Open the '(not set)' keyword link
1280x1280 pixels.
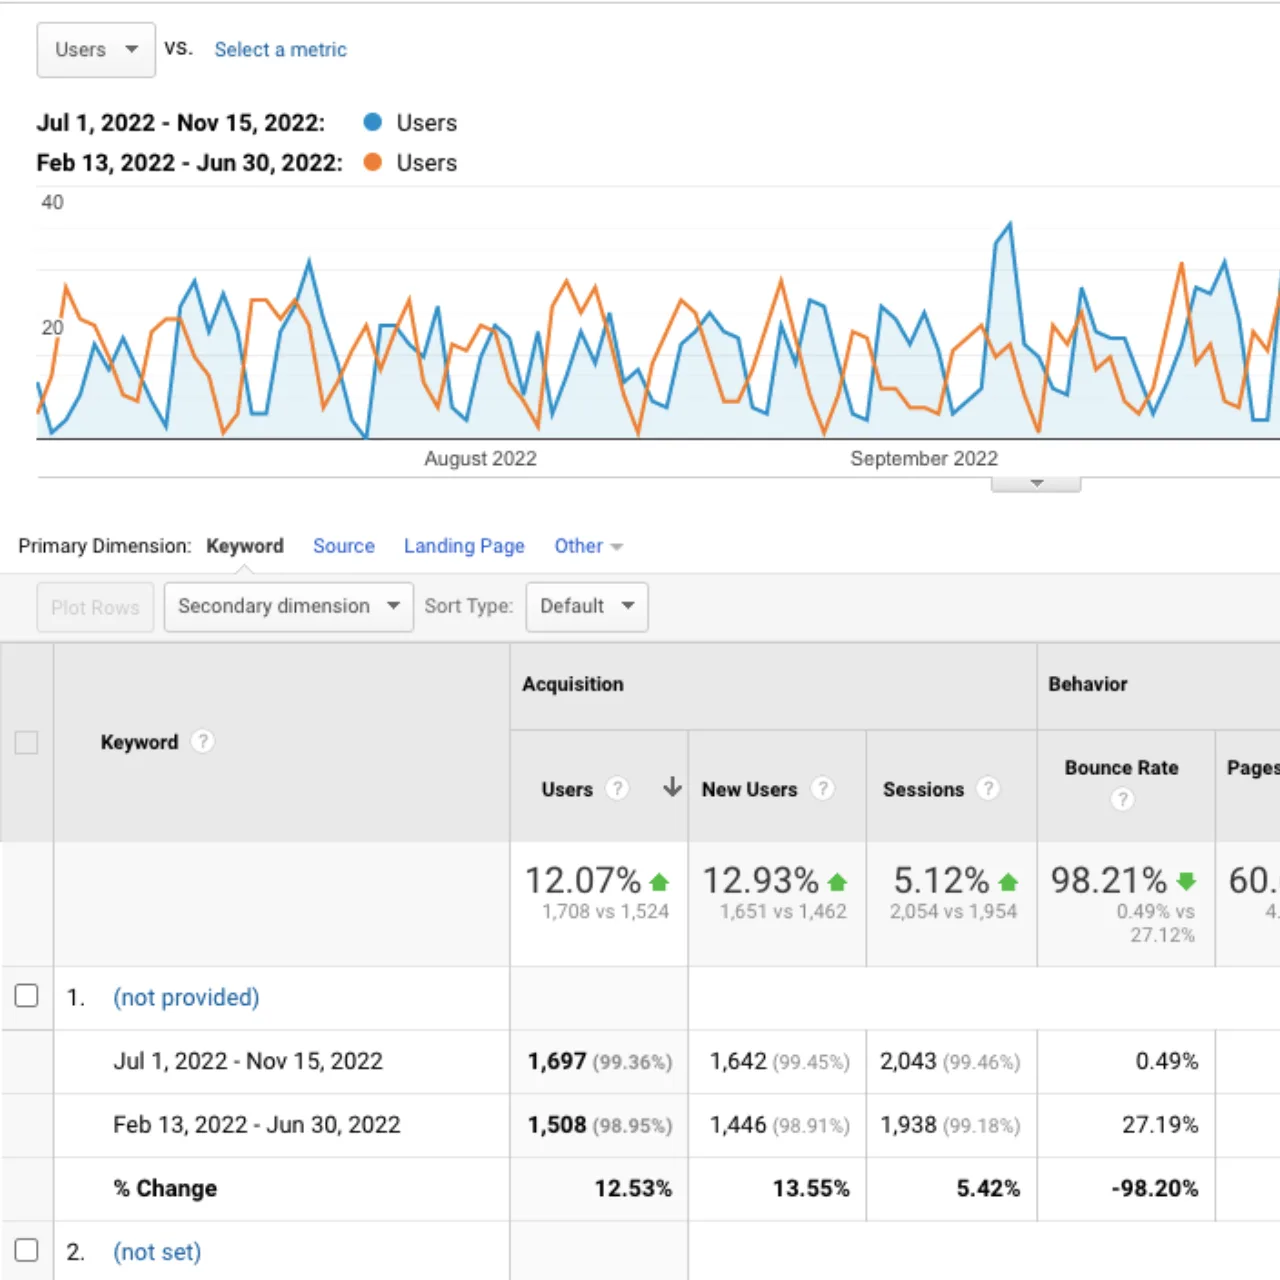click(x=157, y=1252)
